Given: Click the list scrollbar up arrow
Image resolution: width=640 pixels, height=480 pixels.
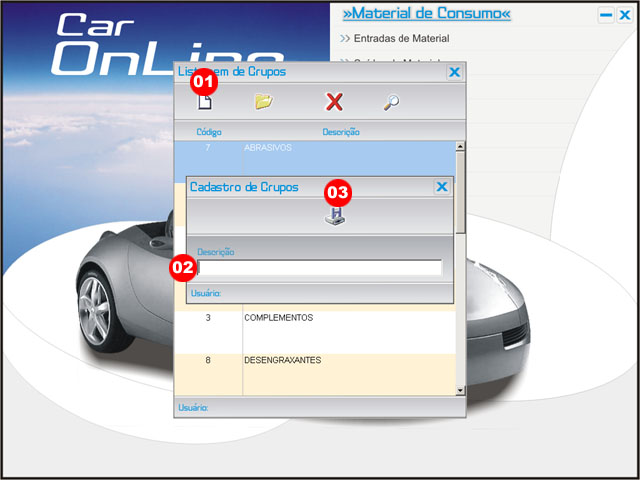Looking at the screenshot, I should [460, 146].
